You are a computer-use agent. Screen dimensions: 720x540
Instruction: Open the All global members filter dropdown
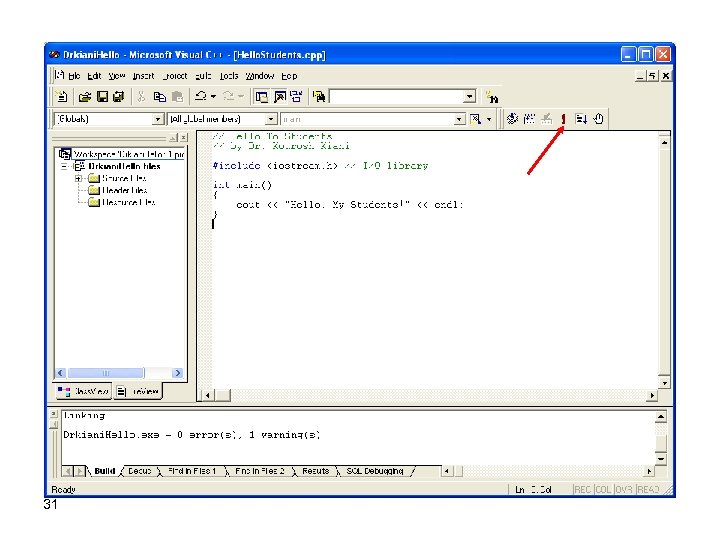click(x=271, y=119)
